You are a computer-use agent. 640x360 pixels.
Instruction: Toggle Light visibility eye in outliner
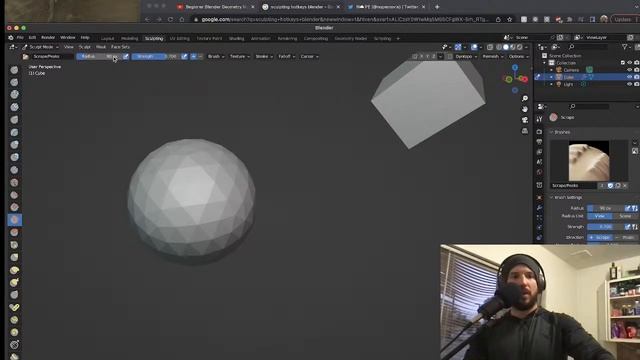pos(629,84)
